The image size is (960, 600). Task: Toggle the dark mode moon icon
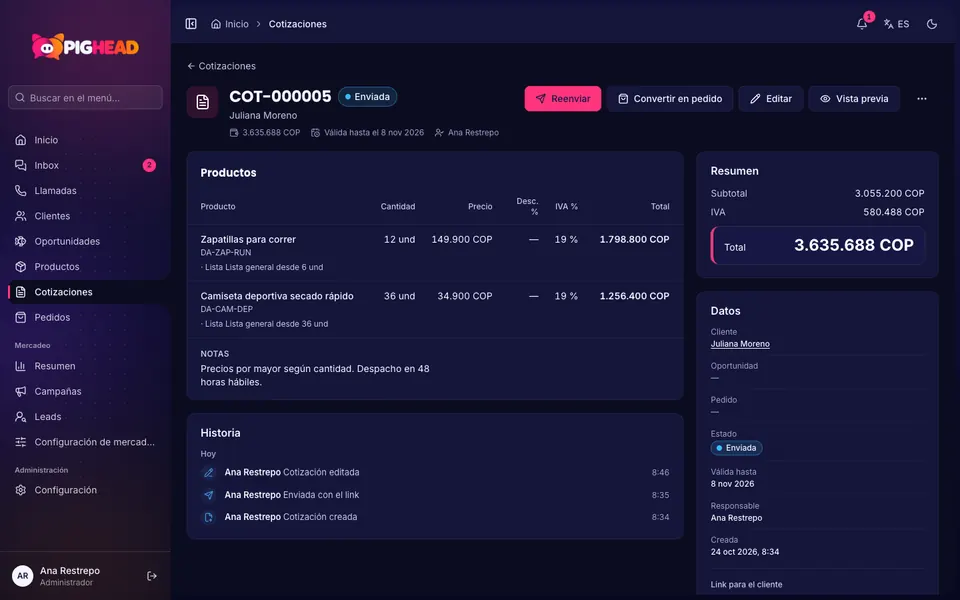932,24
